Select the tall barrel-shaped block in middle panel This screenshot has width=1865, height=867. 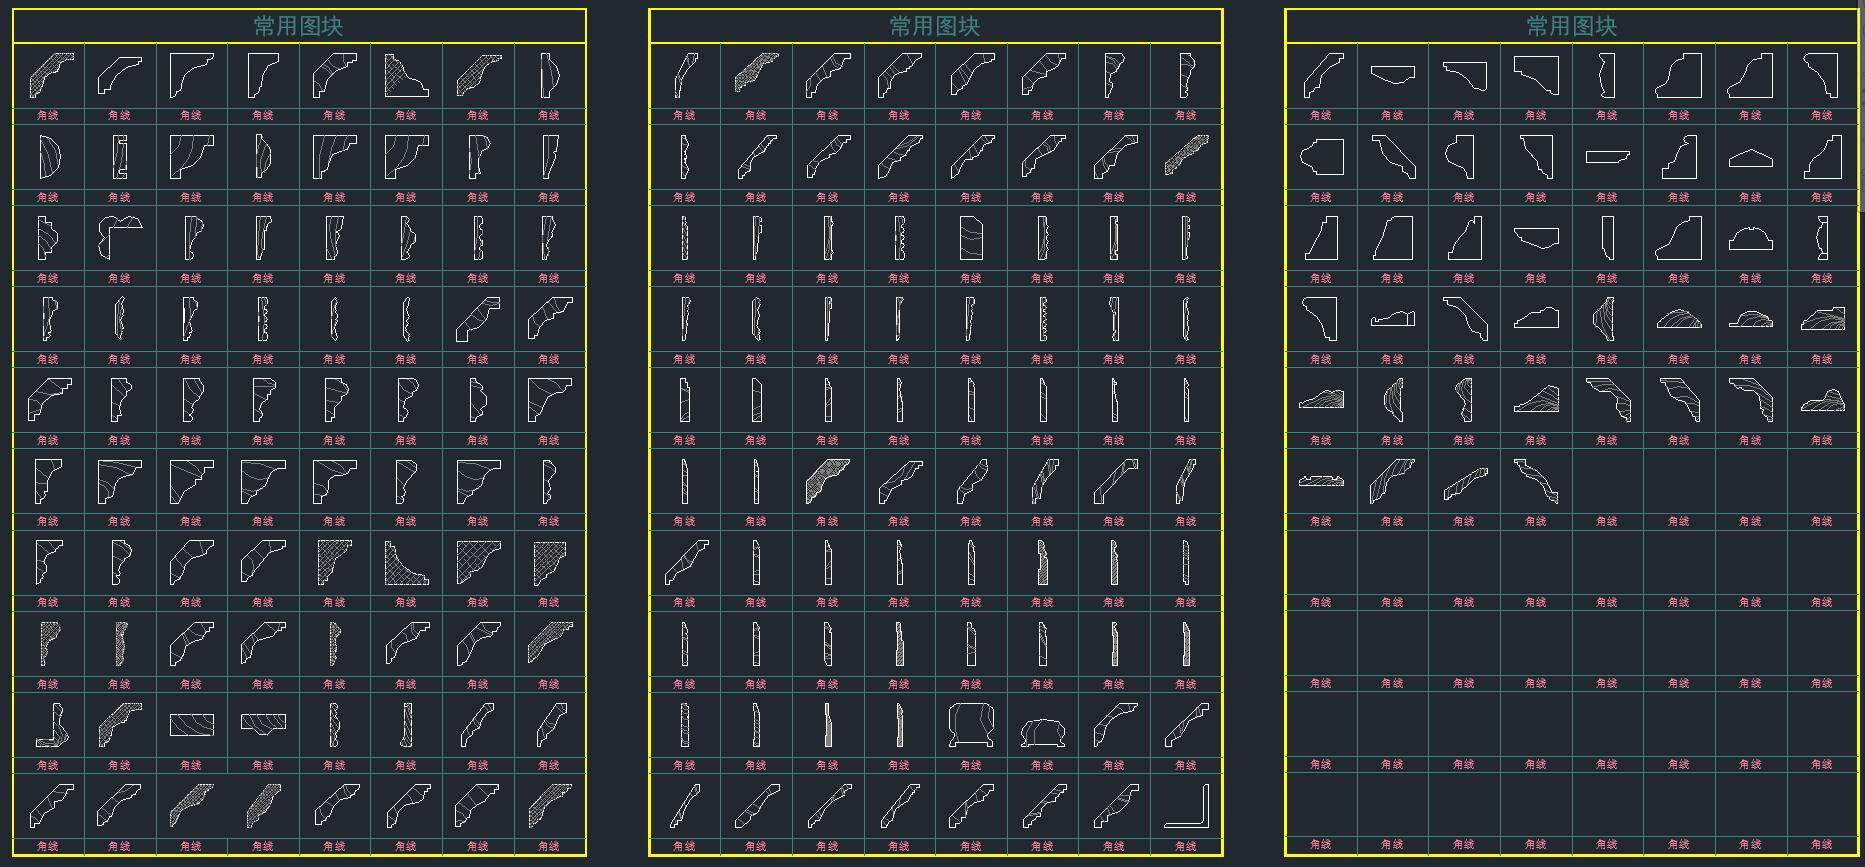click(971, 726)
